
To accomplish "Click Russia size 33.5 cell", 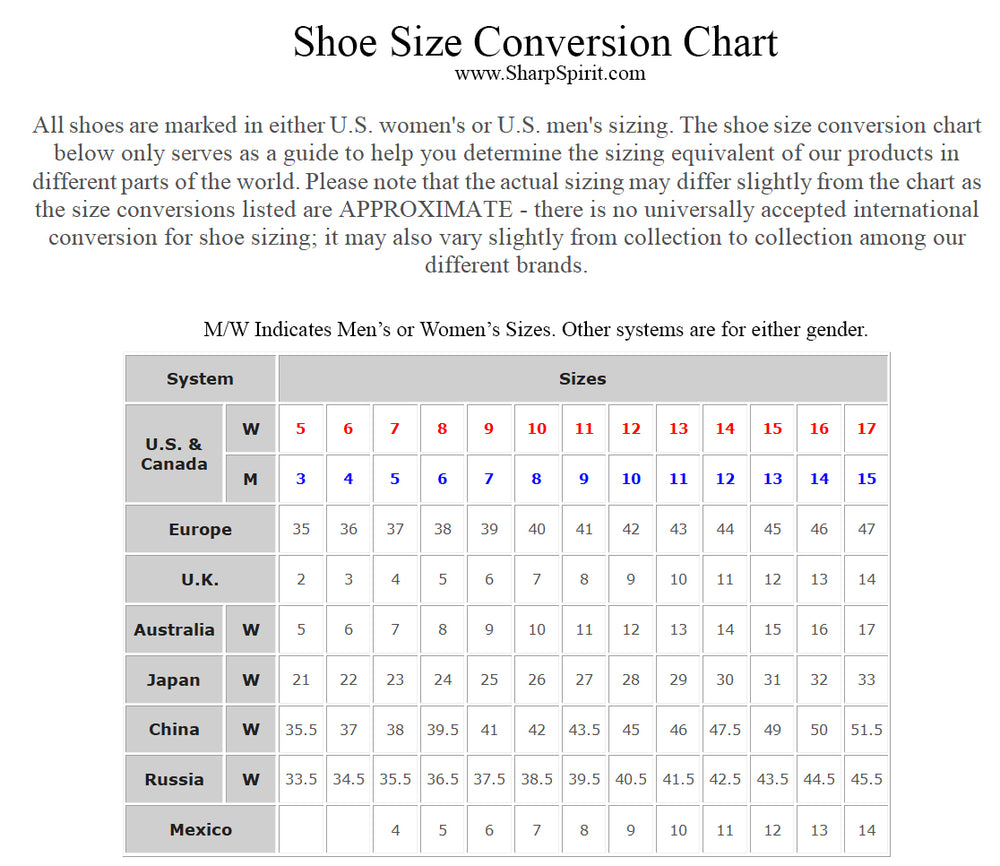I will (x=301, y=779).
